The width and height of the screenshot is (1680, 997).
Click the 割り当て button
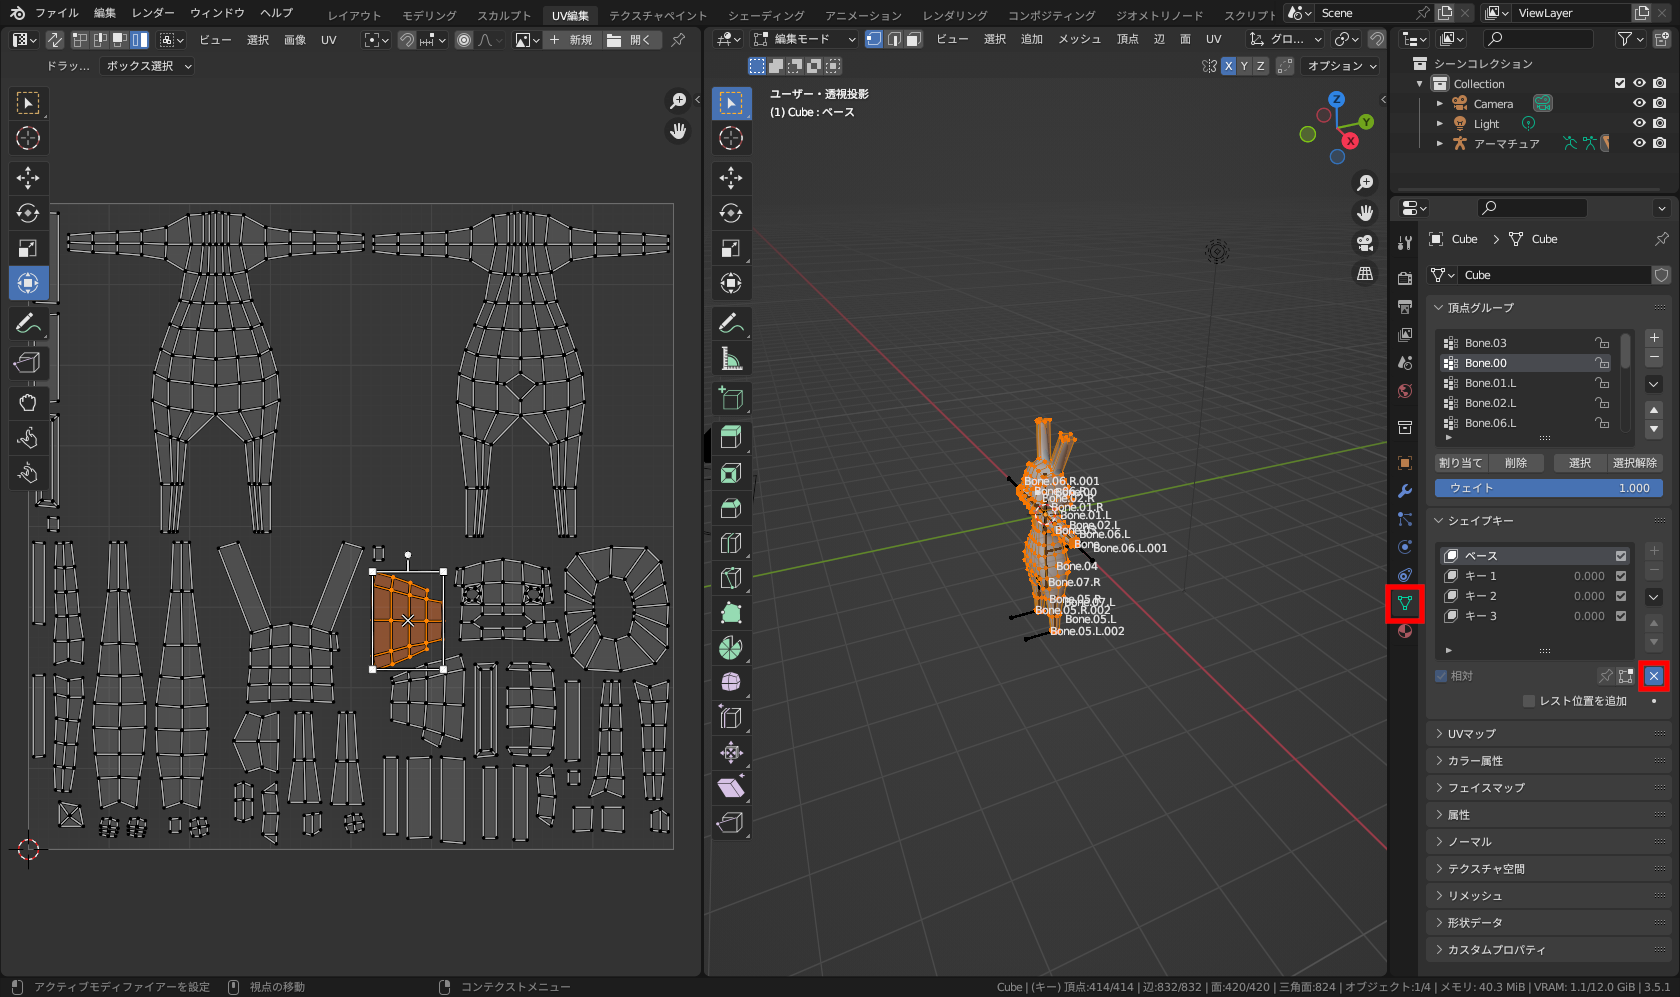1460,463
